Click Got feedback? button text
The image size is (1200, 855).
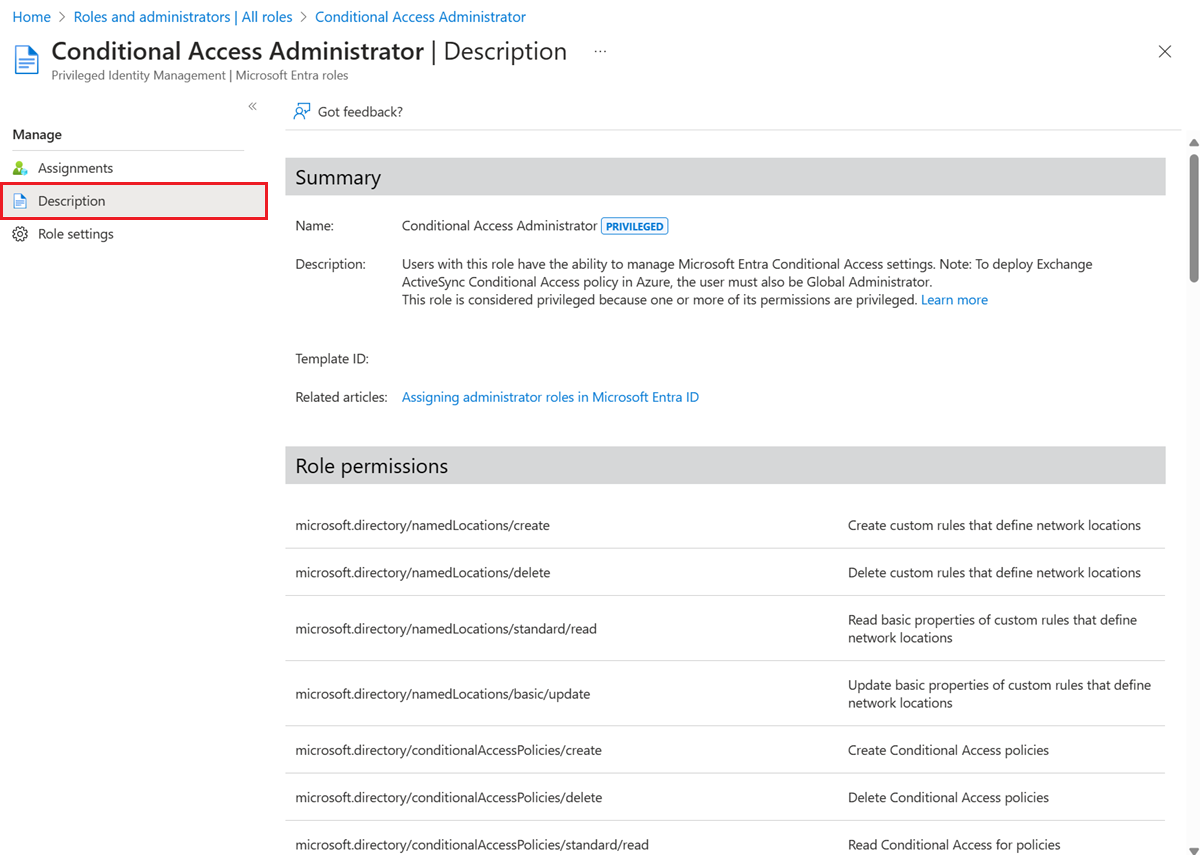click(x=360, y=112)
